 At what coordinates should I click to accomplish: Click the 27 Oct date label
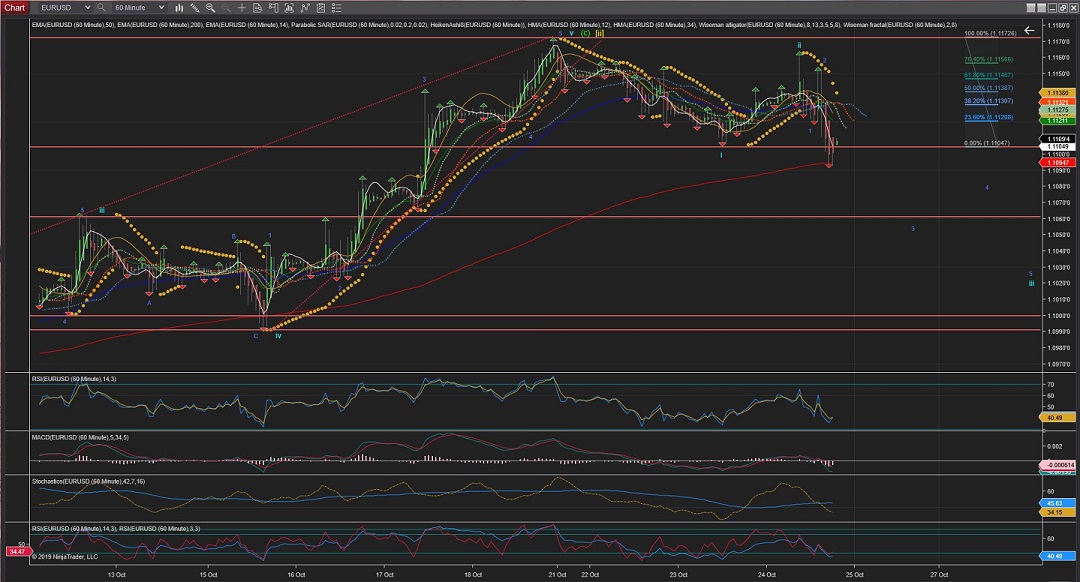(x=939, y=574)
